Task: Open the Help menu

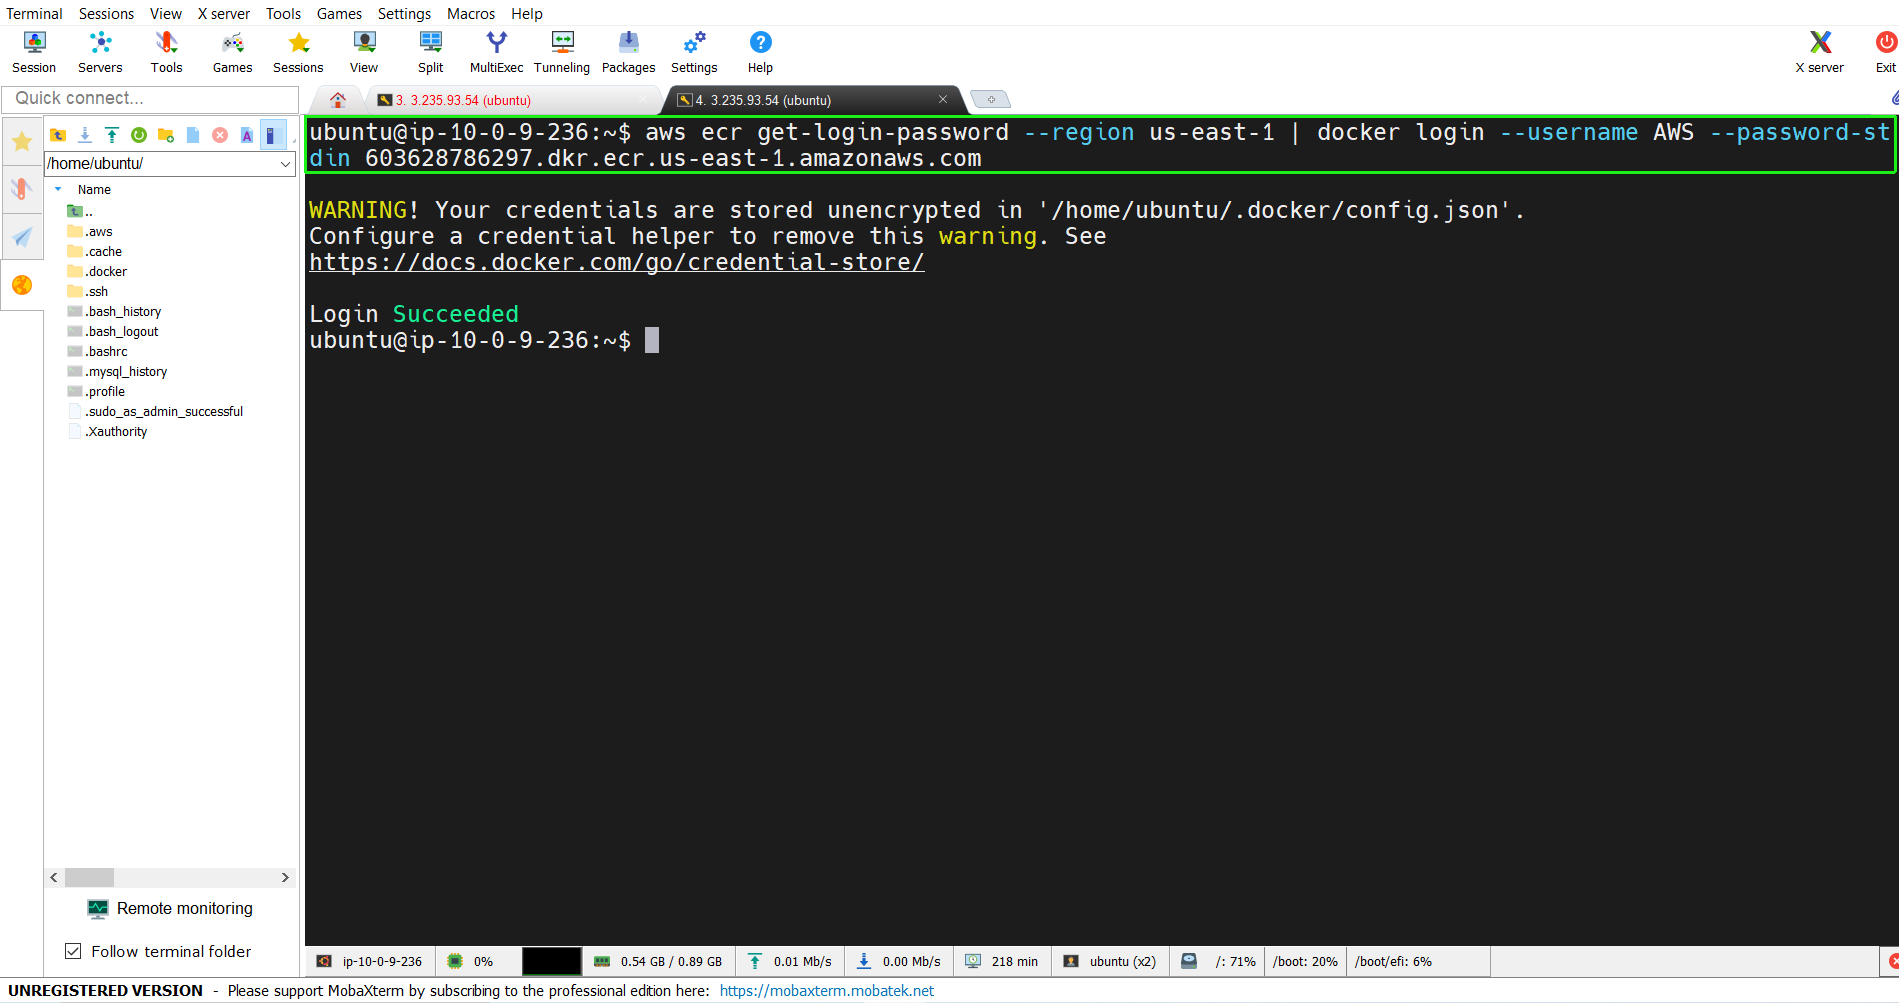Action: [527, 13]
